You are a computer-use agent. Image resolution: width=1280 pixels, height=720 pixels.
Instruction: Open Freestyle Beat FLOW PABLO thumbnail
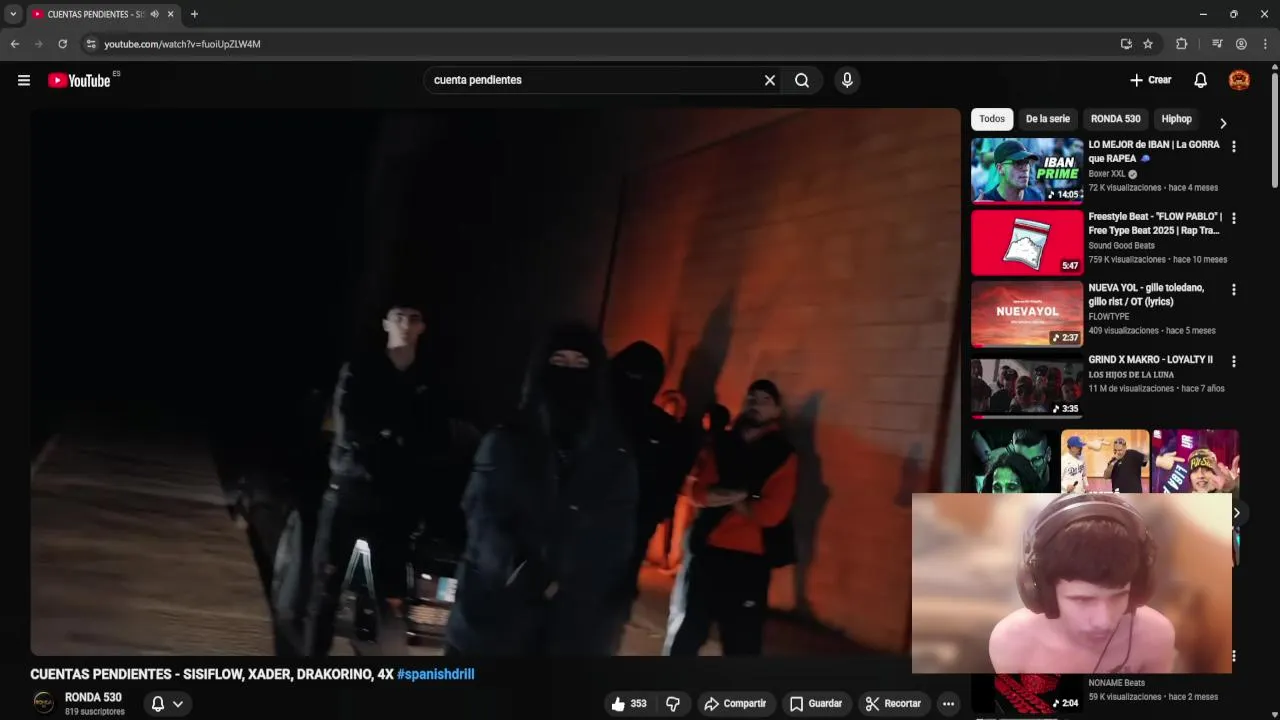pyautogui.click(x=1027, y=242)
